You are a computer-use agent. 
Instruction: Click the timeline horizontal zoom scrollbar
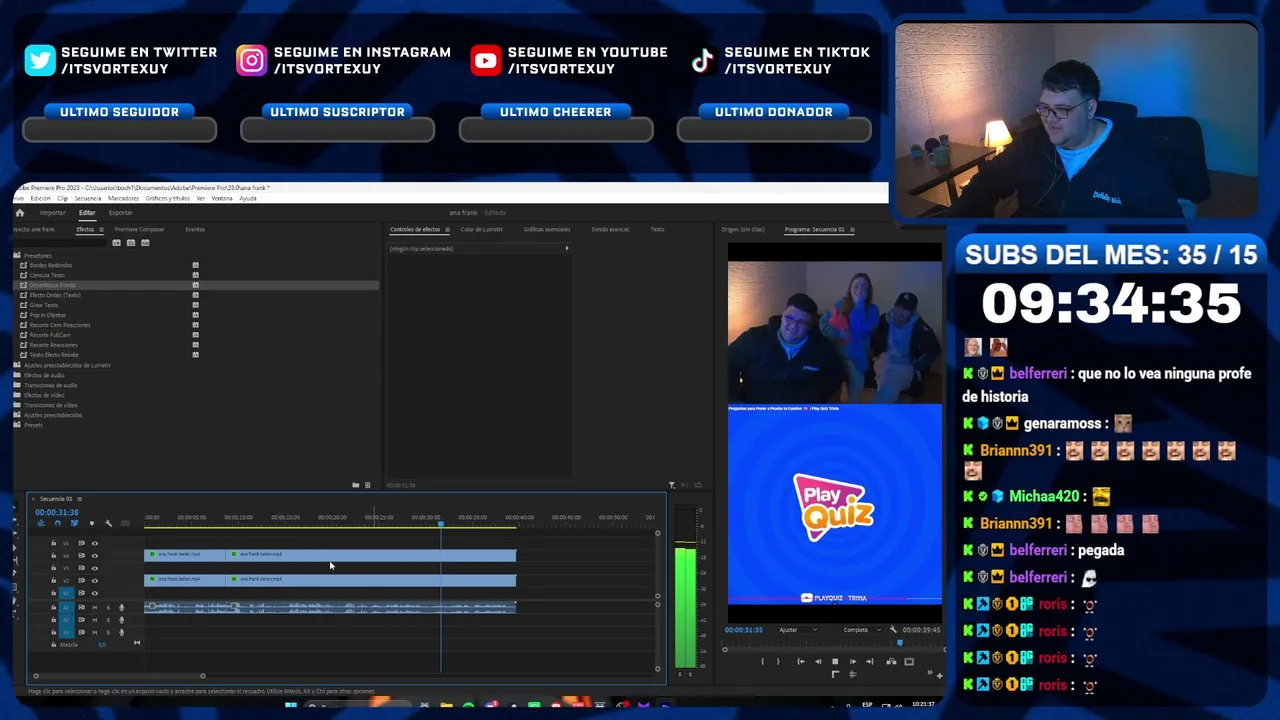(x=119, y=676)
